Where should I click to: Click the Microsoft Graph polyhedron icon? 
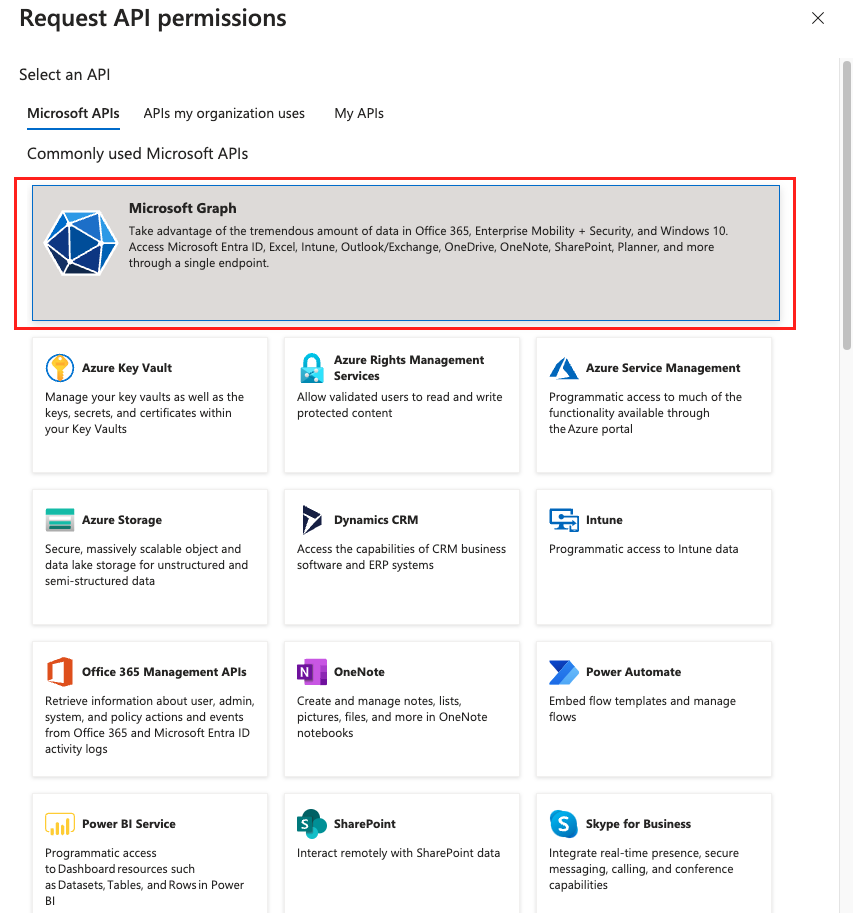click(81, 242)
